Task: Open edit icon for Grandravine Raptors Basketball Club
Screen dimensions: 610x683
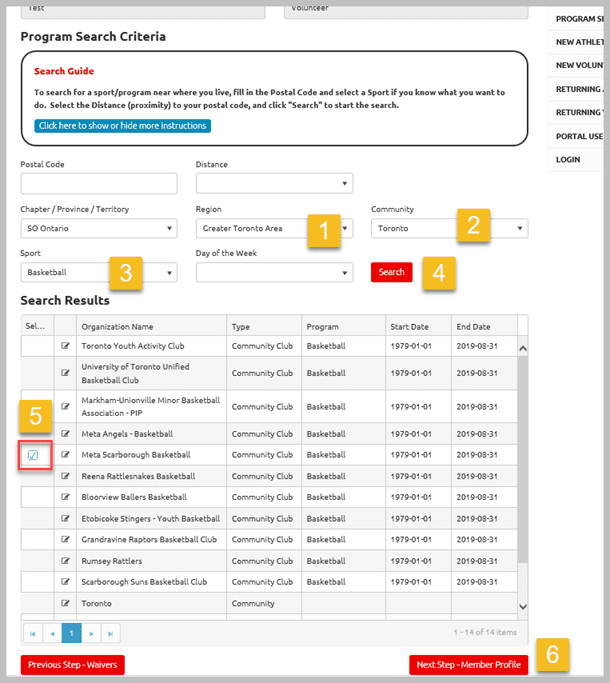Action: (x=65, y=539)
